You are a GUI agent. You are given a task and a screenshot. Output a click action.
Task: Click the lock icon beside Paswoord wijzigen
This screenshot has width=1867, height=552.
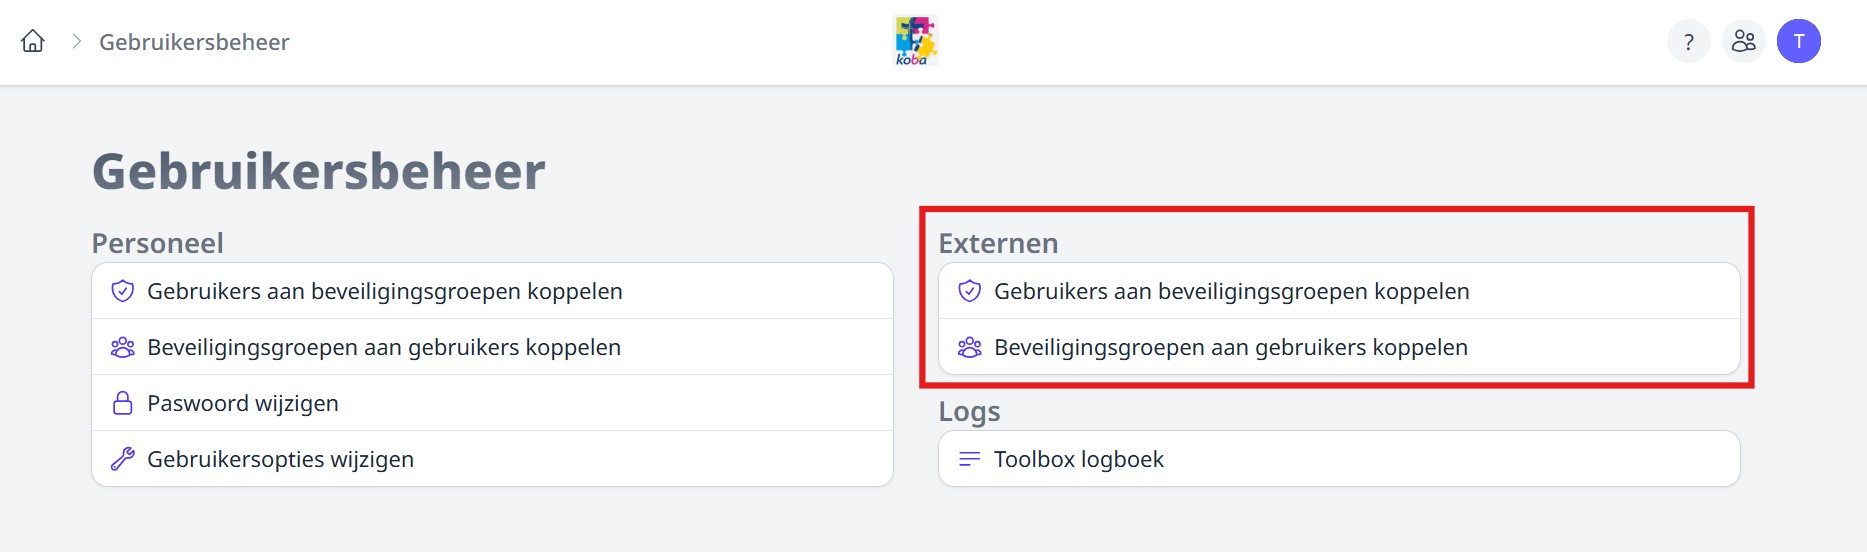click(x=123, y=403)
